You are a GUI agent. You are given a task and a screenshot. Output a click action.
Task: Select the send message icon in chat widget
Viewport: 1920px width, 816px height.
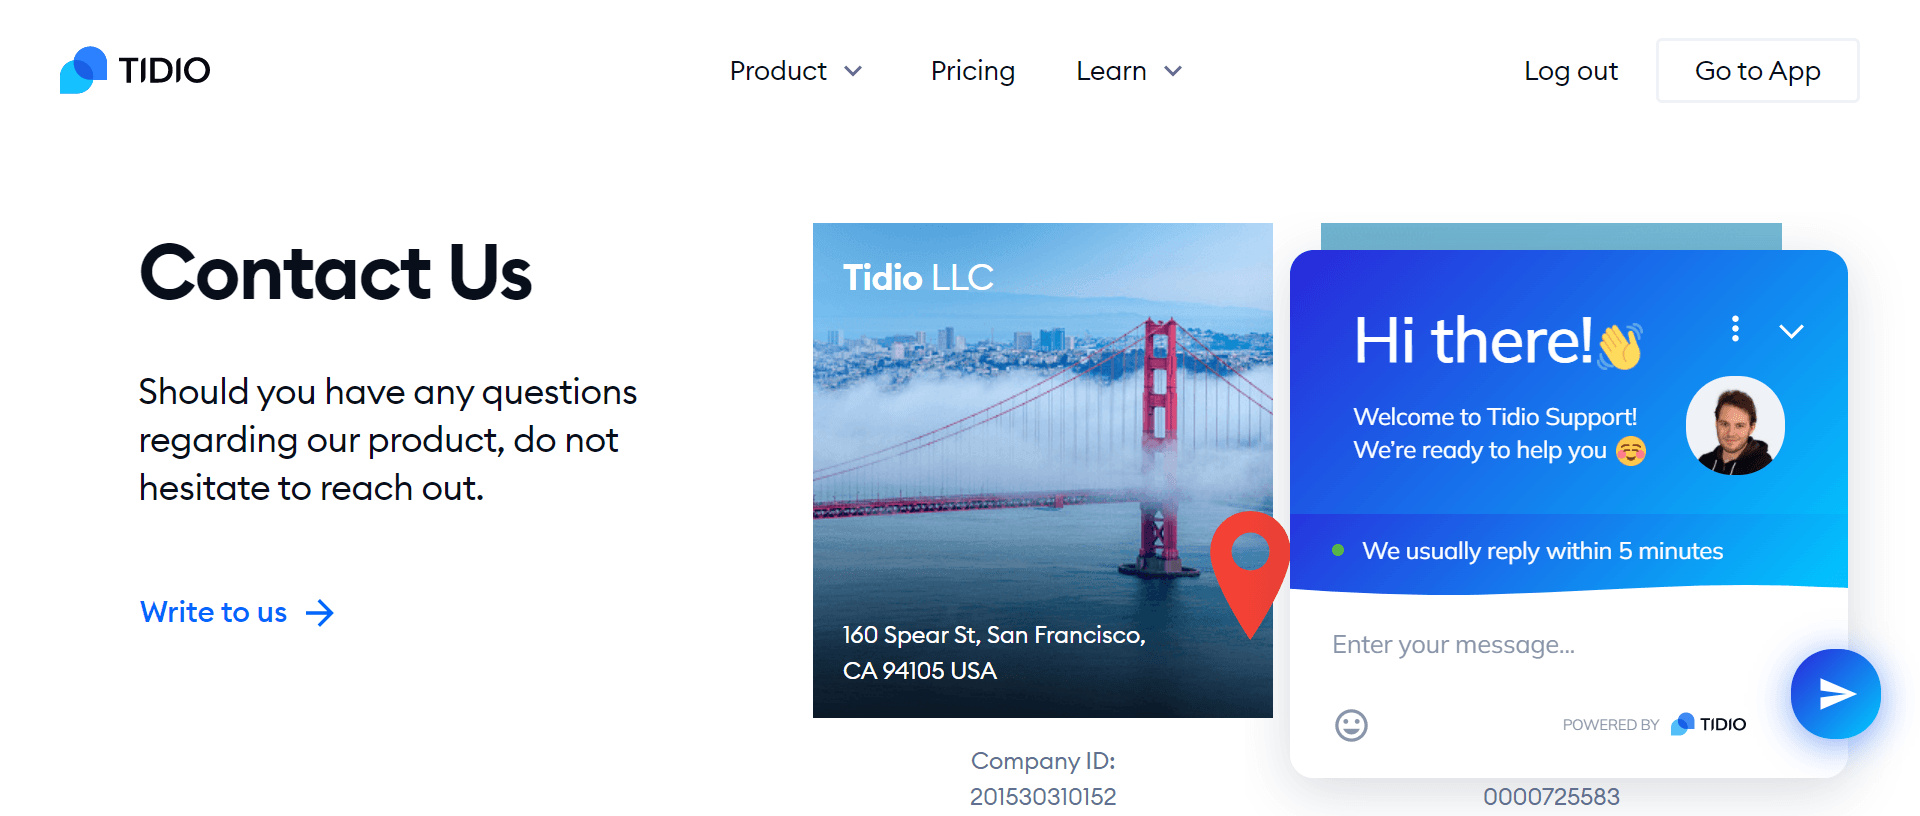click(x=1836, y=693)
